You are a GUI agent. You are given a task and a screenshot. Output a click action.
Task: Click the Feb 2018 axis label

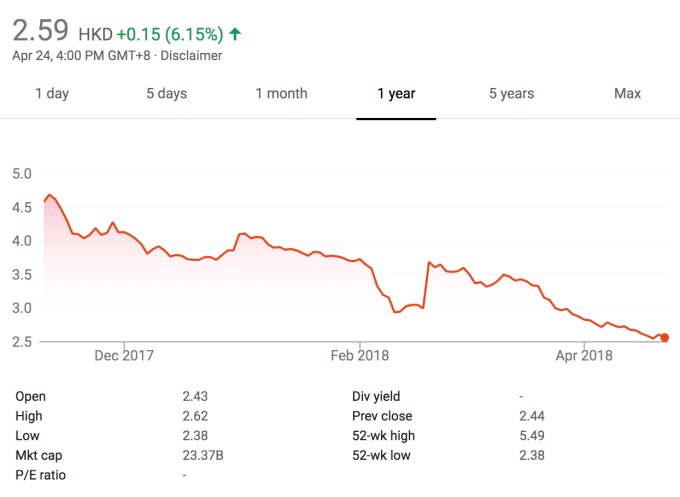tap(358, 355)
